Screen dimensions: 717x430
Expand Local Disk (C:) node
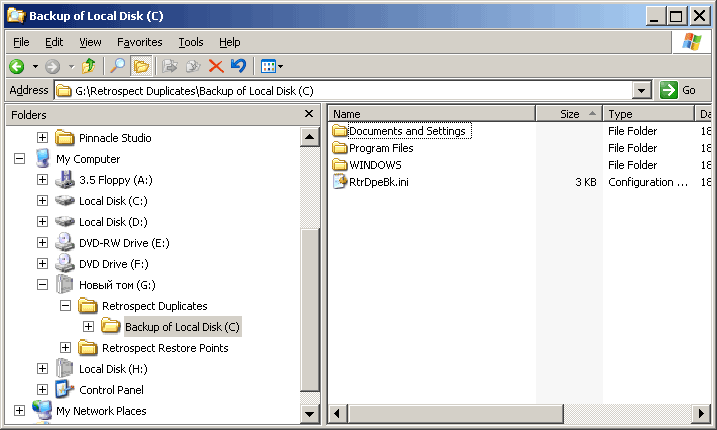[x=43, y=200]
